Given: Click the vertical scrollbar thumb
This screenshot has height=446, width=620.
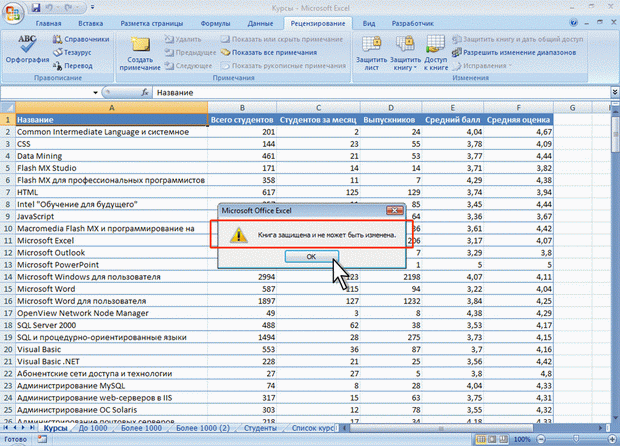Looking at the screenshot, I should 616,134.
